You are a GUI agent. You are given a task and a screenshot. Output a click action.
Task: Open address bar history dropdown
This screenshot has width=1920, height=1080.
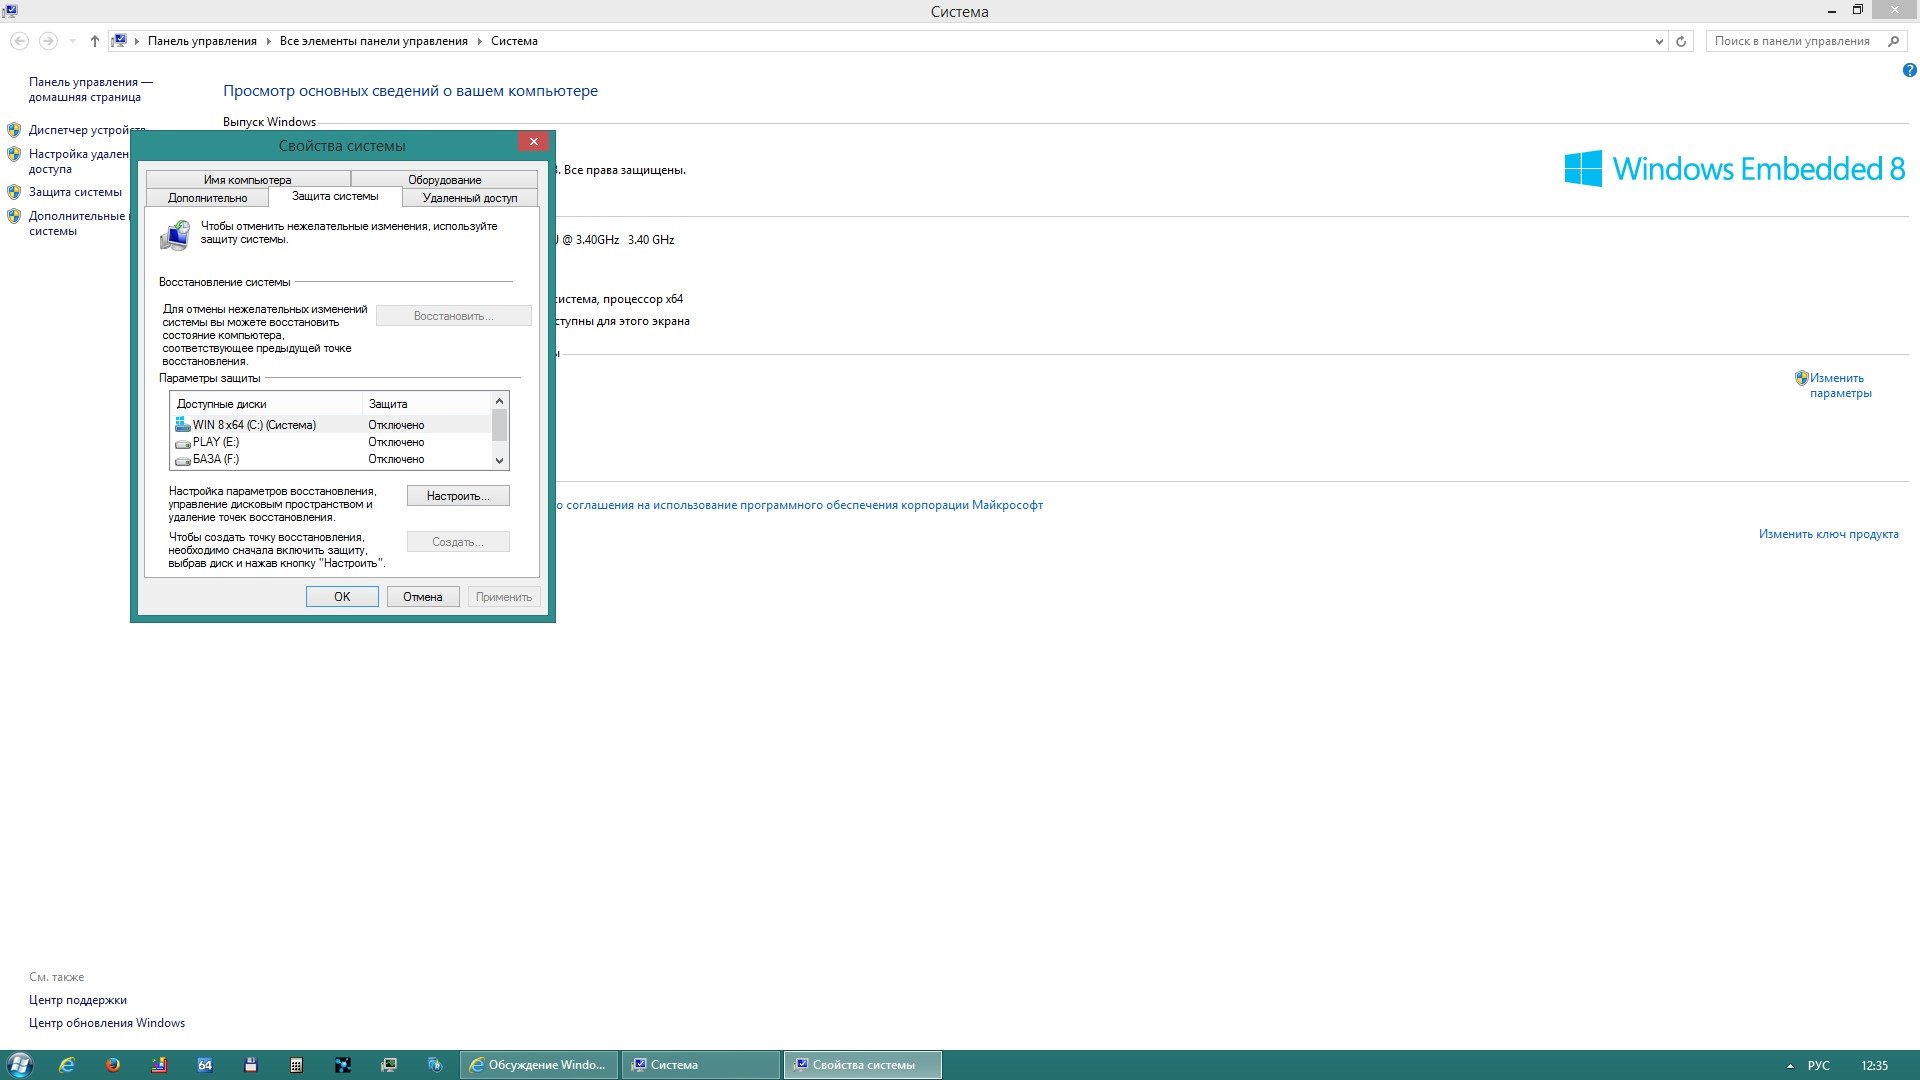tap(1659, 41)
